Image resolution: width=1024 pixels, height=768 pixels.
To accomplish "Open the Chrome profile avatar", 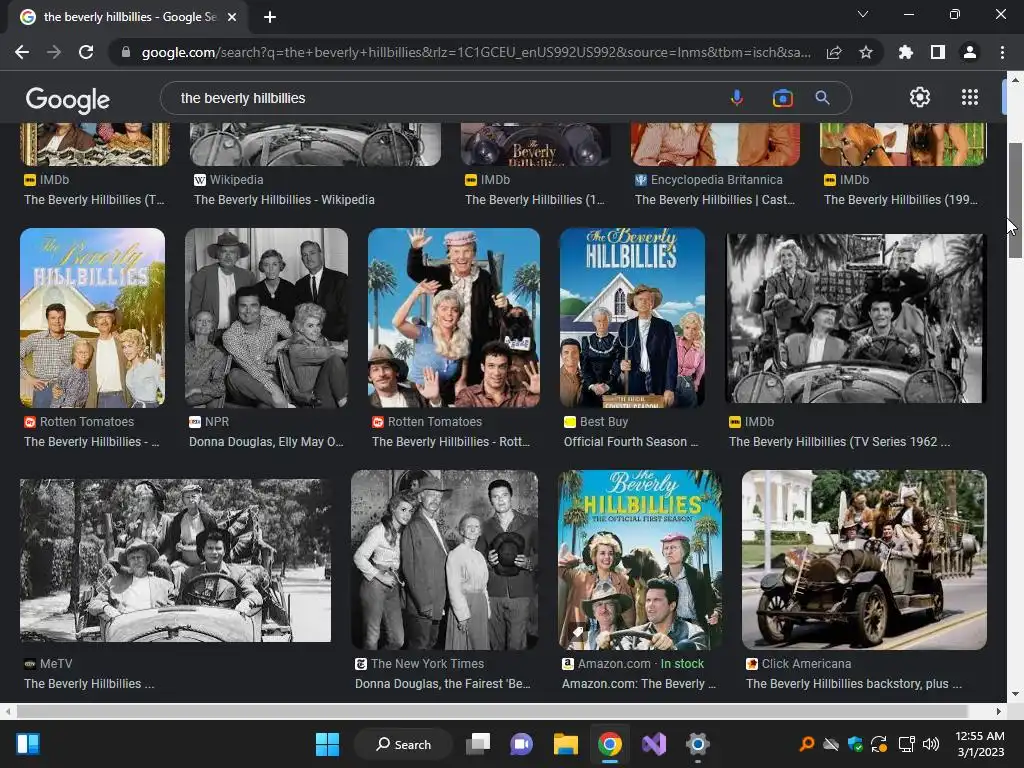I will pos(970,52).
